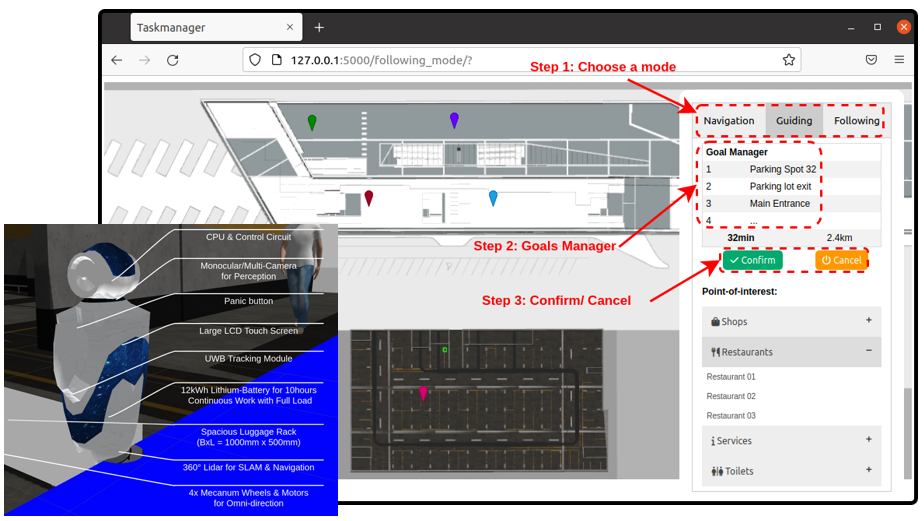
Task: Click the Shops bag icon
Action: (x=715, y=322)
